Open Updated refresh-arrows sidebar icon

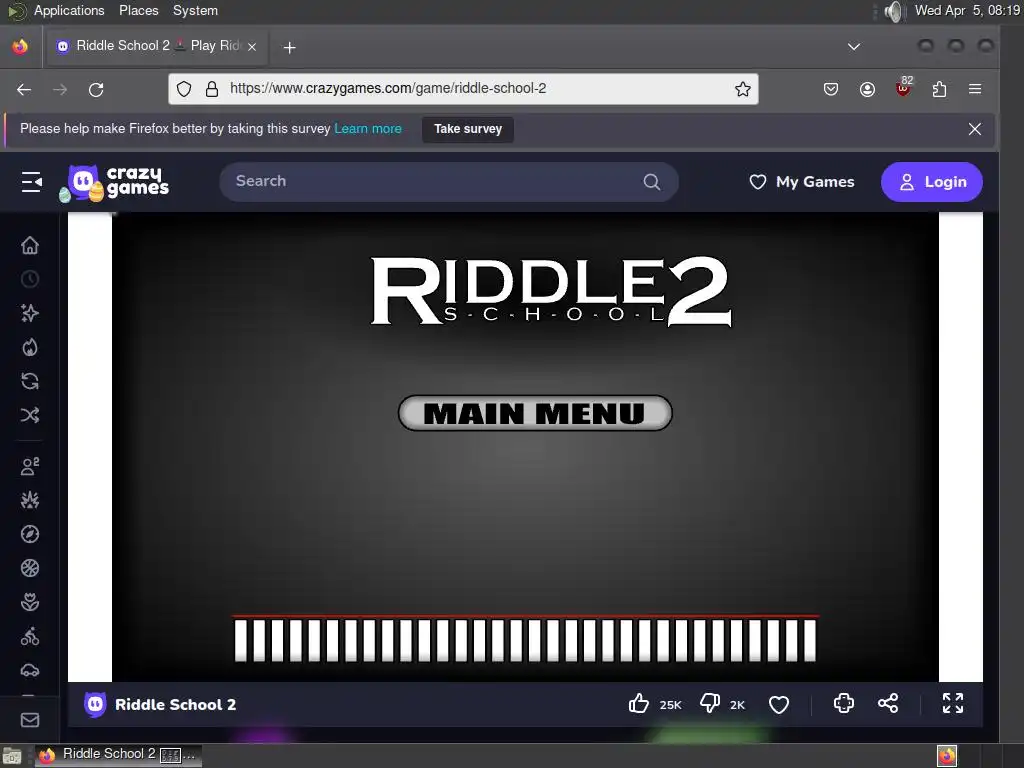[30, 381]
